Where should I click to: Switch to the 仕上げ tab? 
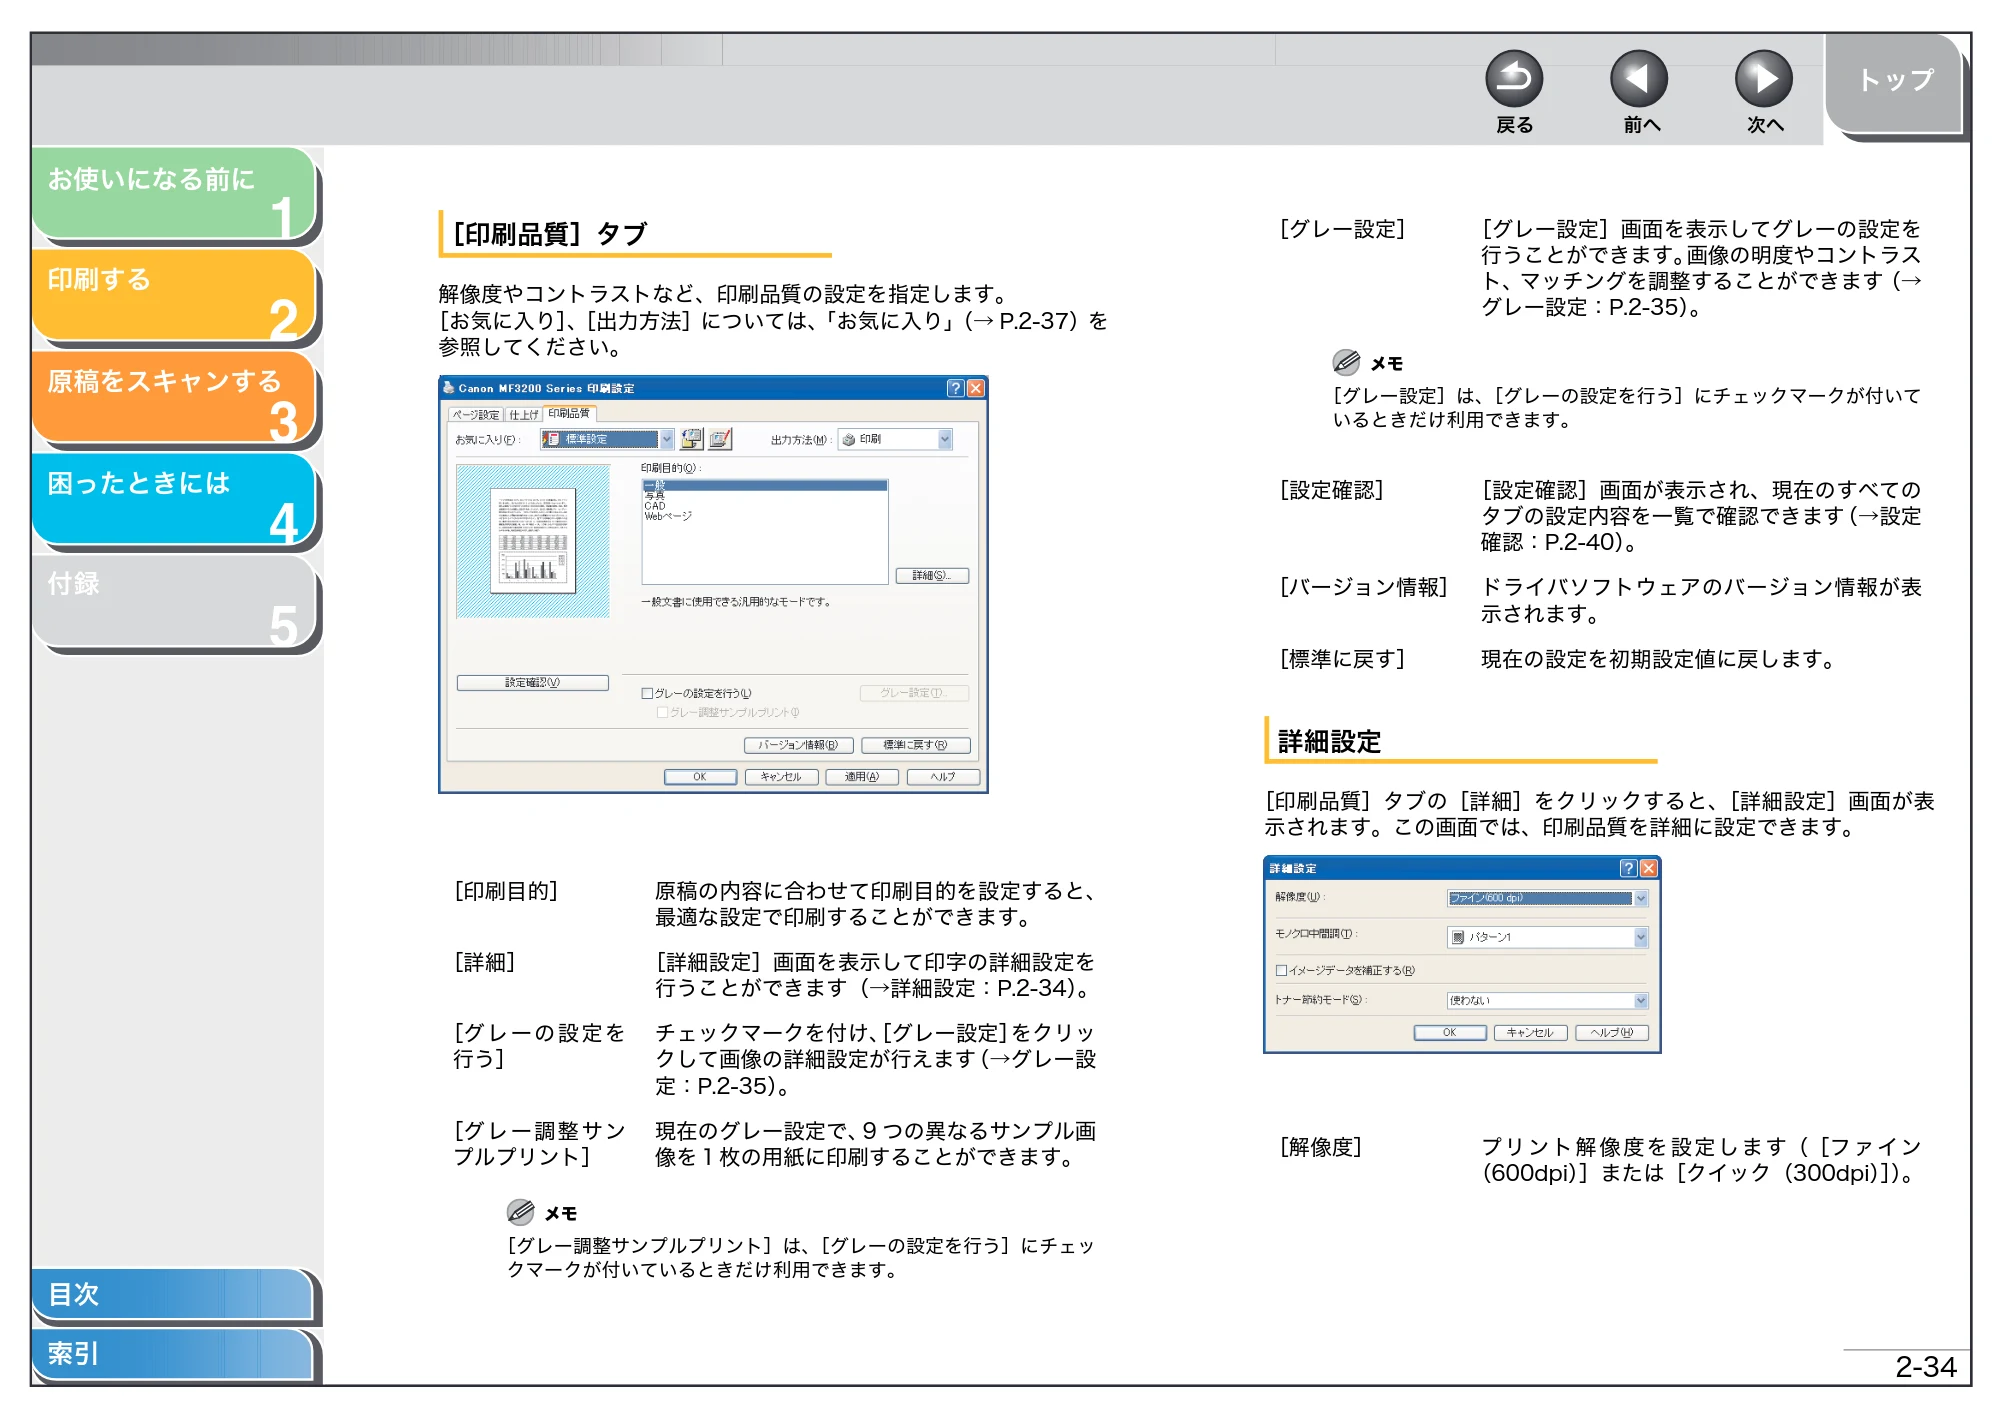[524, 414]
